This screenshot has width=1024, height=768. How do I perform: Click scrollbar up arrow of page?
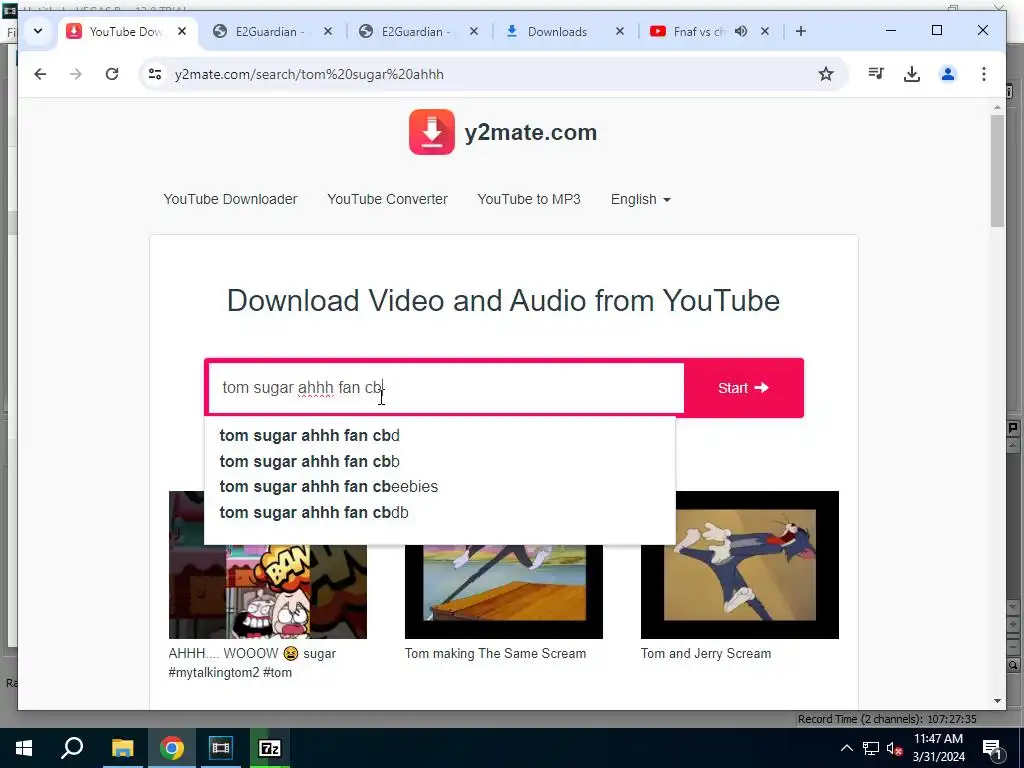point(997,107)
